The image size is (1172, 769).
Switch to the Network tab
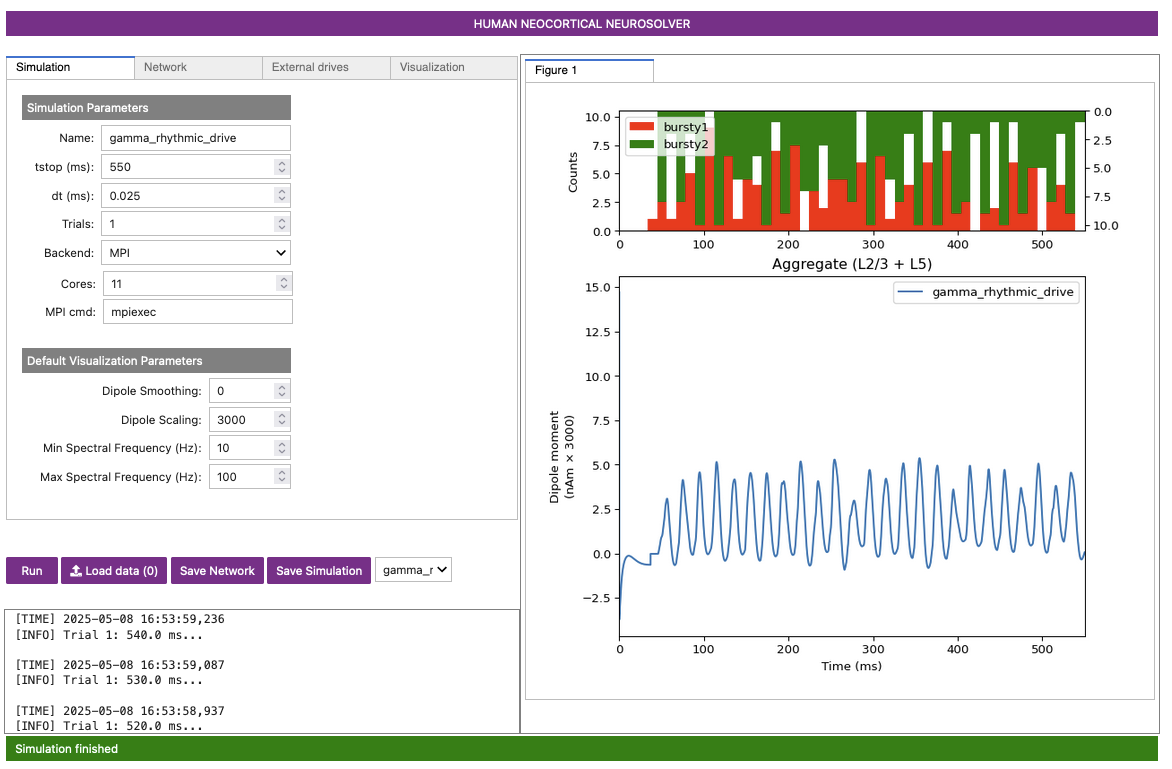198,67
